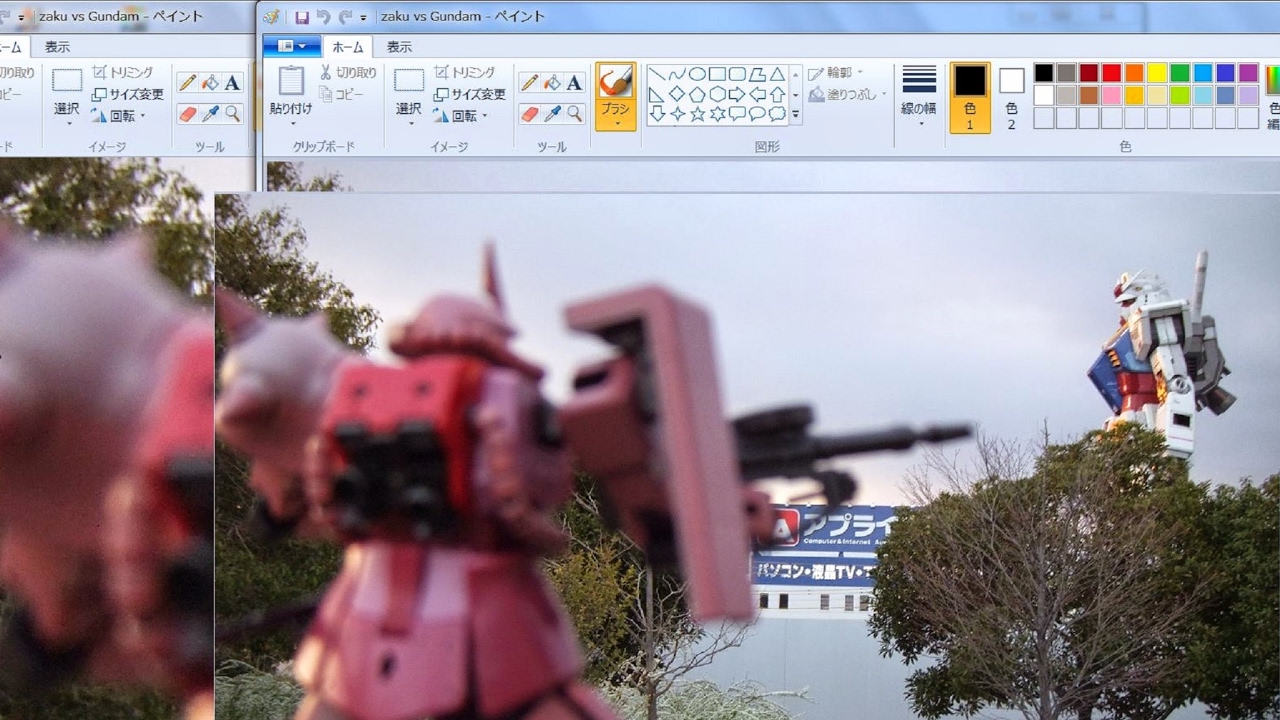The width and height of the screenshot is (1280, 720).
Task: Click サイズ変更 in left background Paint window
Action: [x=128, y=95]
